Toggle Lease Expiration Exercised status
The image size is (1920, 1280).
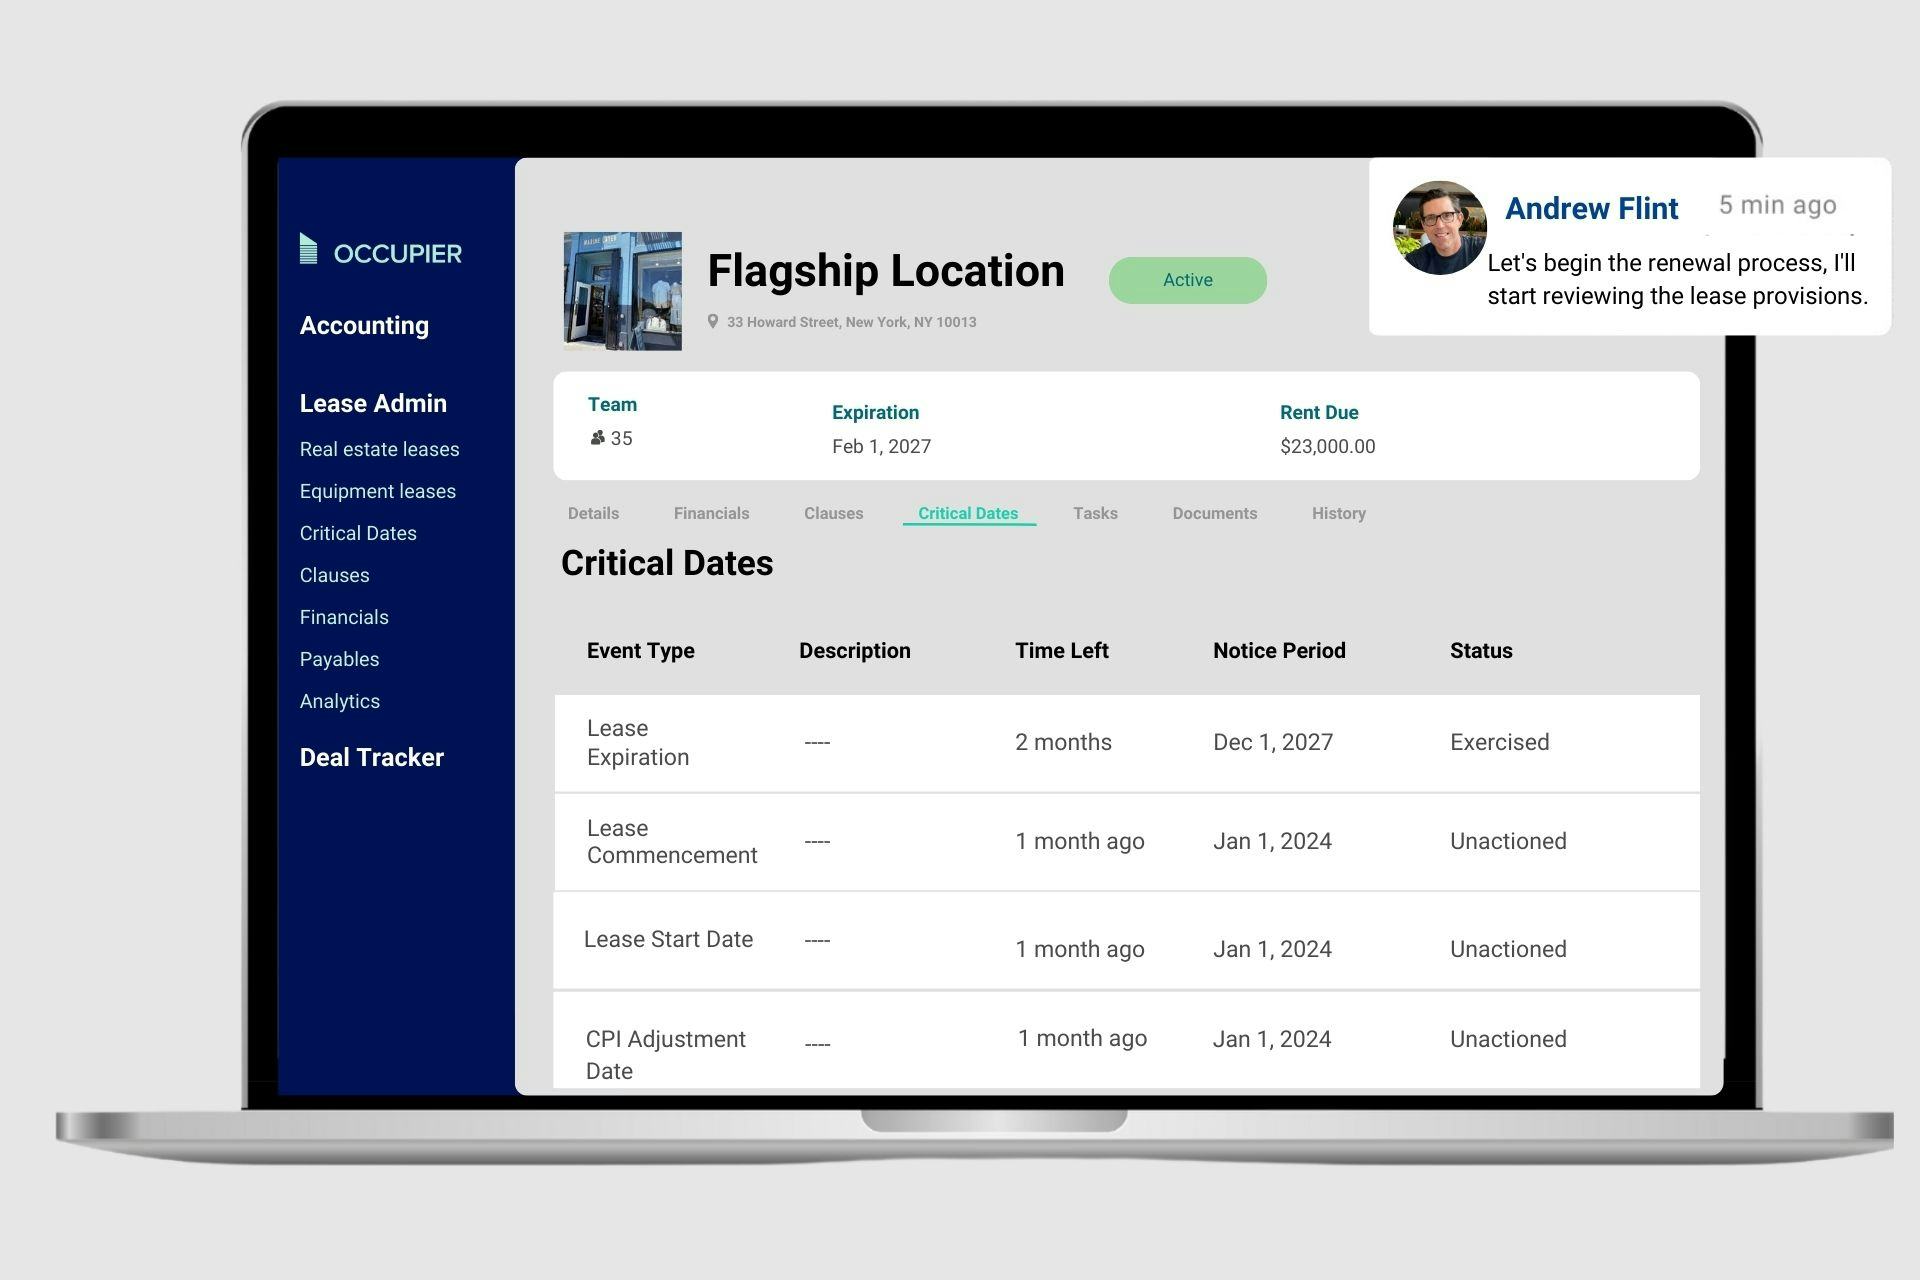click(1499, 740)
